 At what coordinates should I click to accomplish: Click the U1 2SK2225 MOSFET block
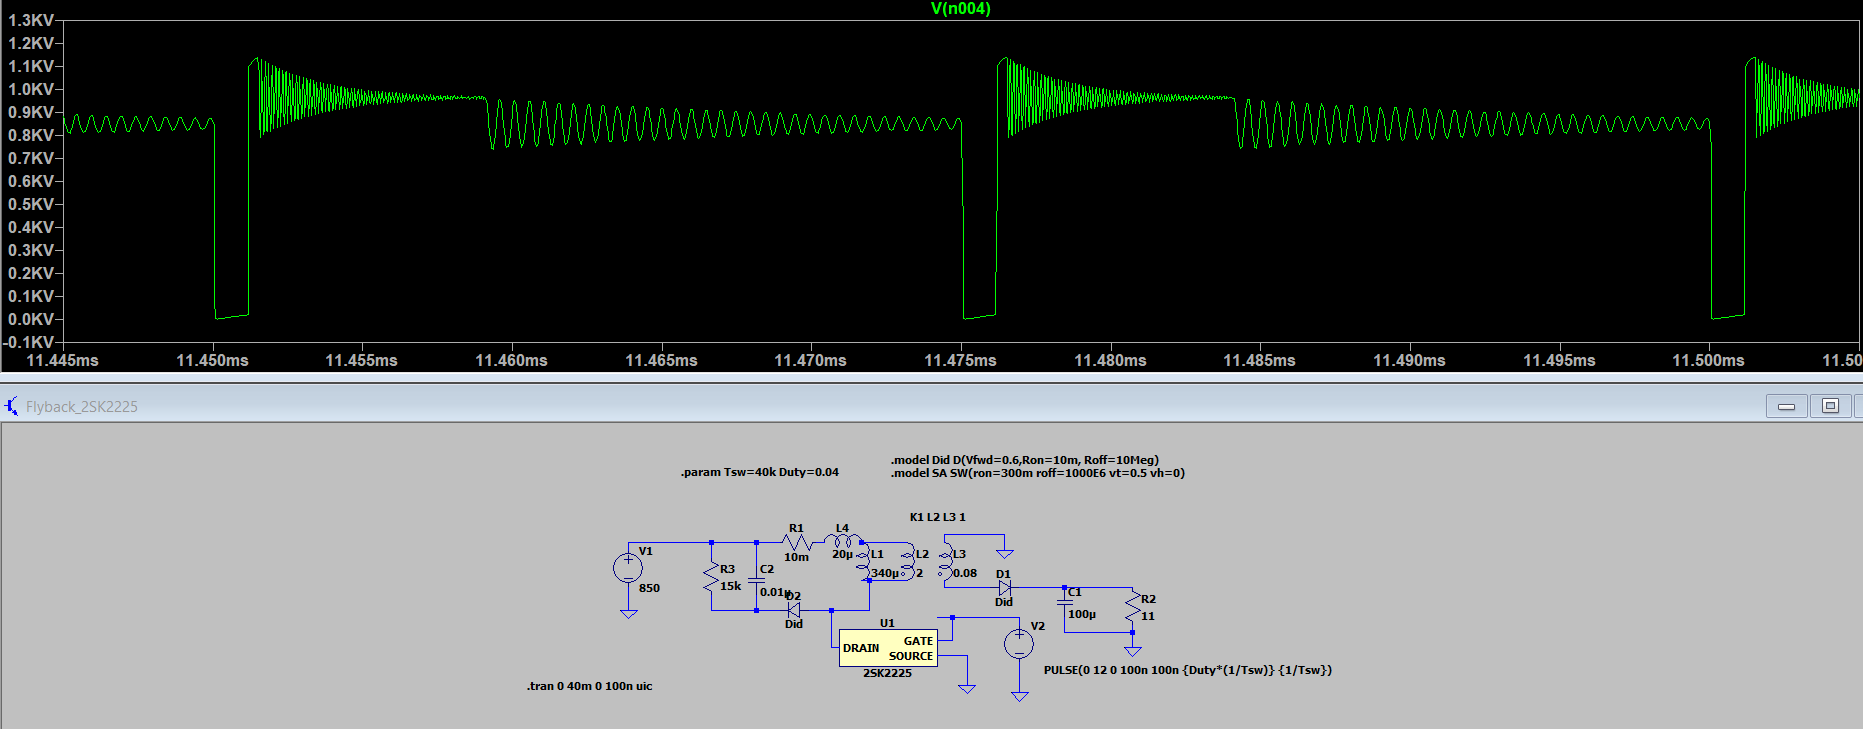coord(888,648)
